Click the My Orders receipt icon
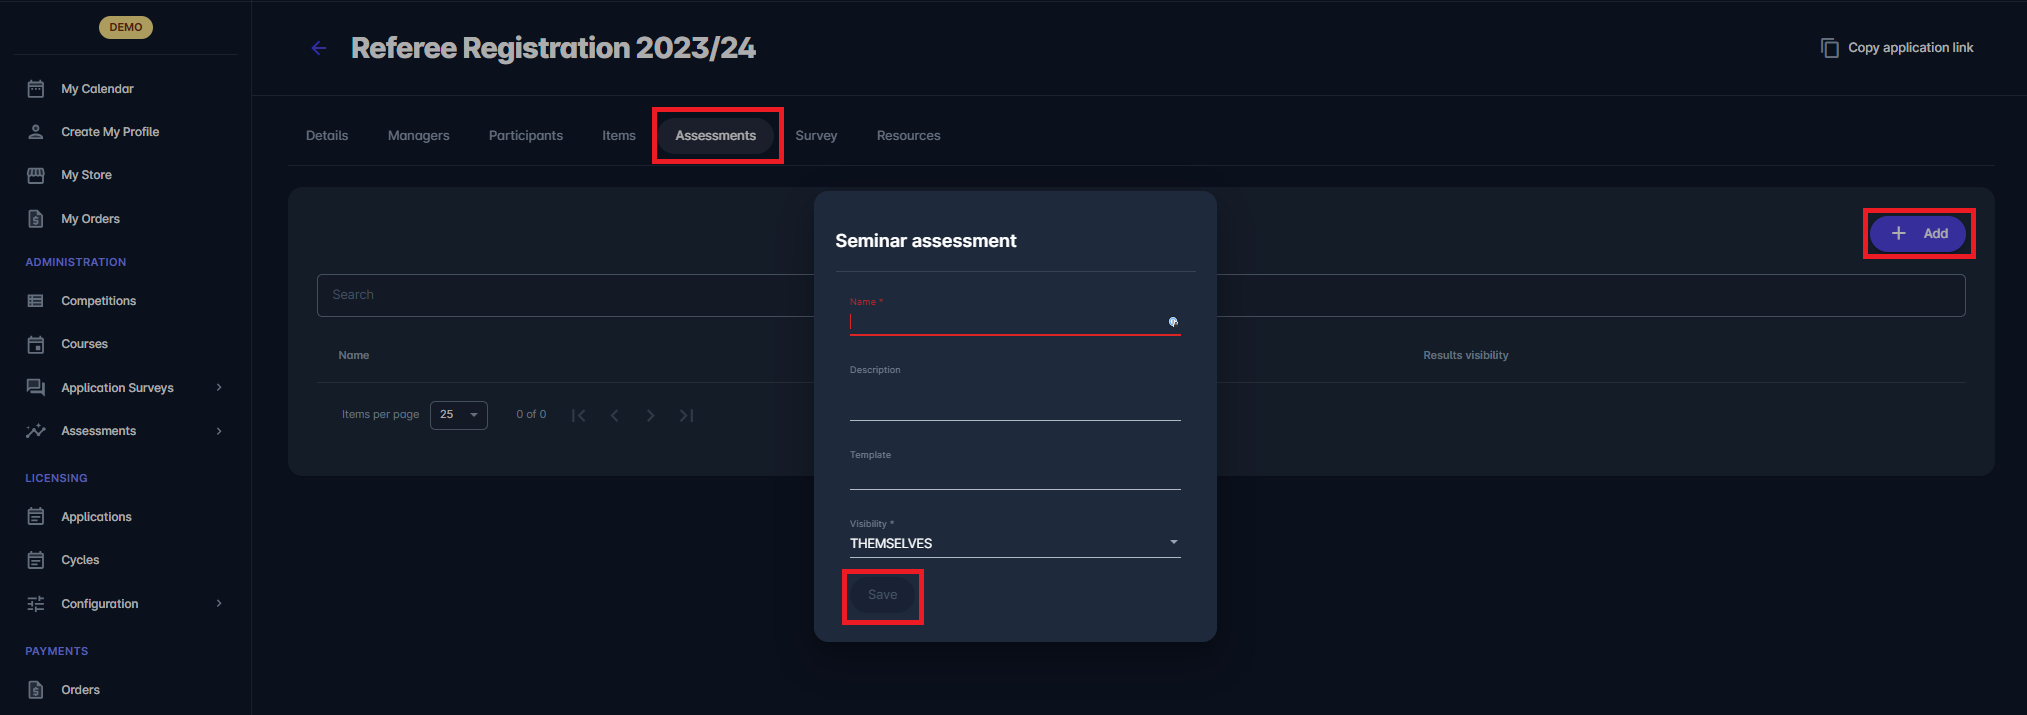 36,219
